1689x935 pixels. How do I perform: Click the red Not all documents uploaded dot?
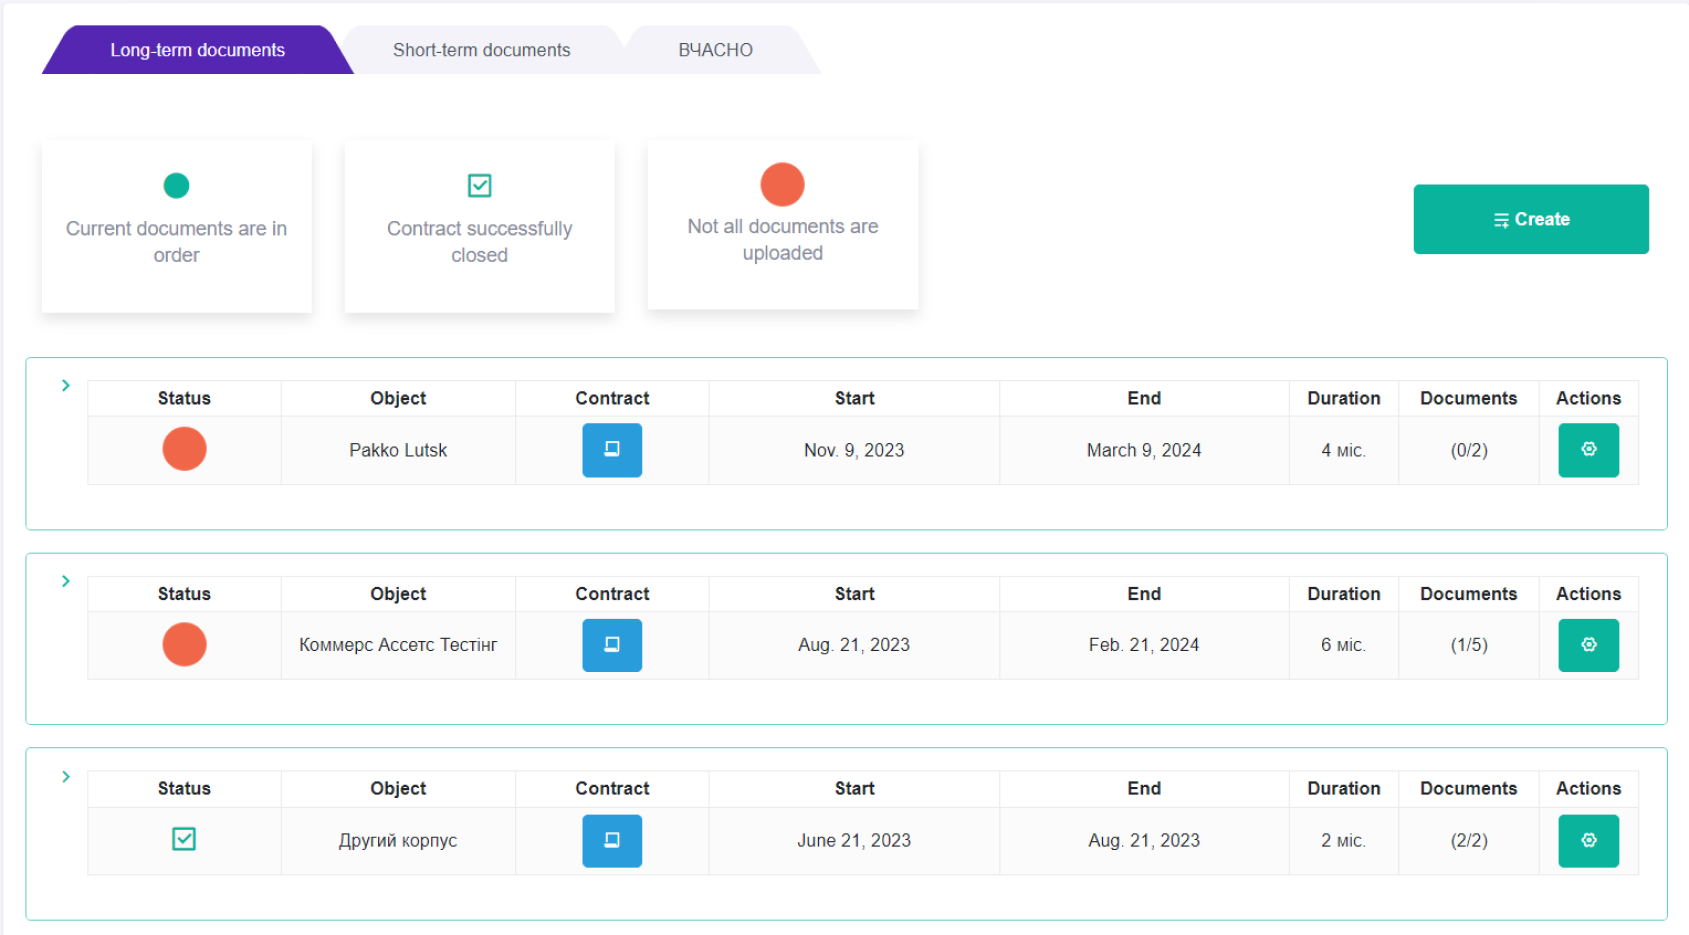click(x=782, y=185)
